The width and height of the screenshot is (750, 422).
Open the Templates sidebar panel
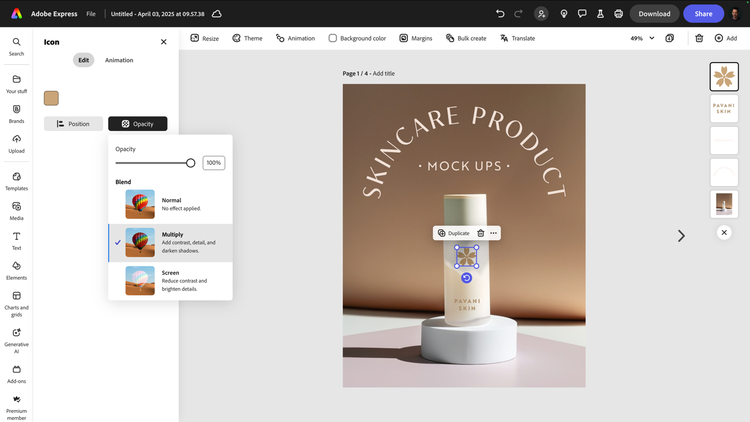point(16,178)
